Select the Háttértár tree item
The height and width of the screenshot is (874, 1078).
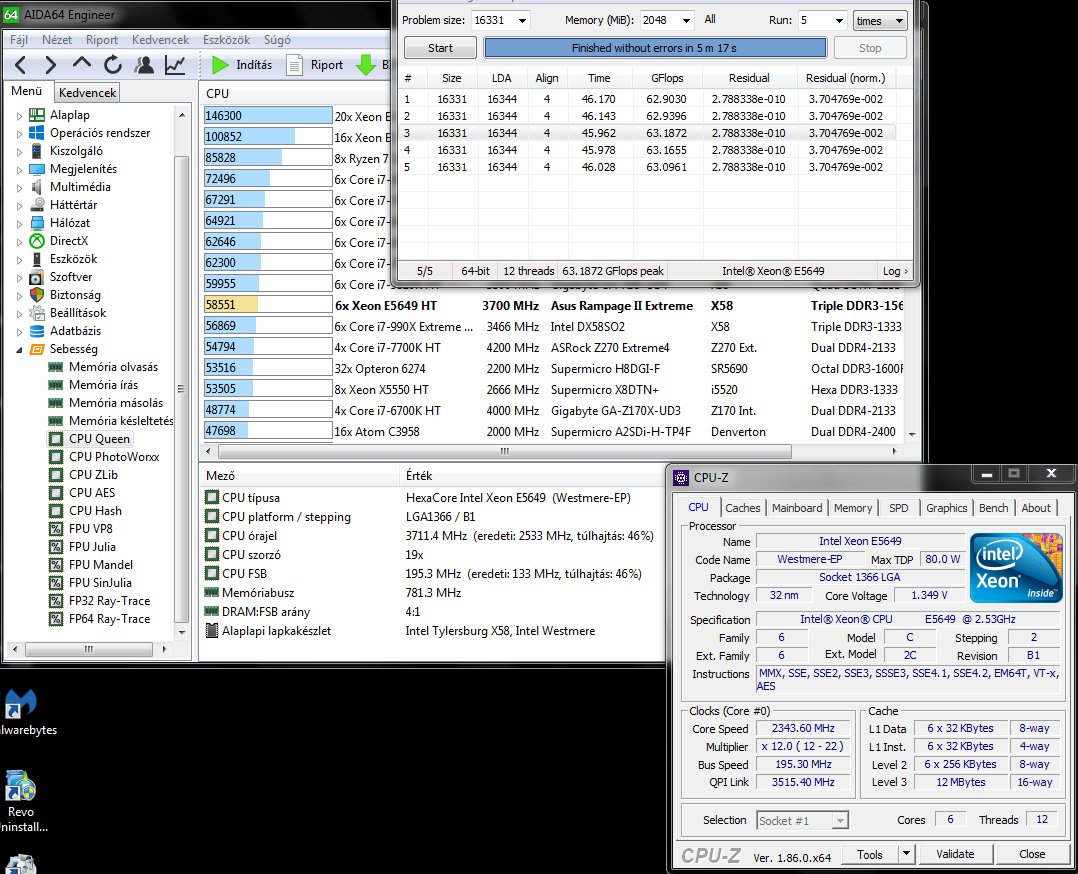(74, 205)
